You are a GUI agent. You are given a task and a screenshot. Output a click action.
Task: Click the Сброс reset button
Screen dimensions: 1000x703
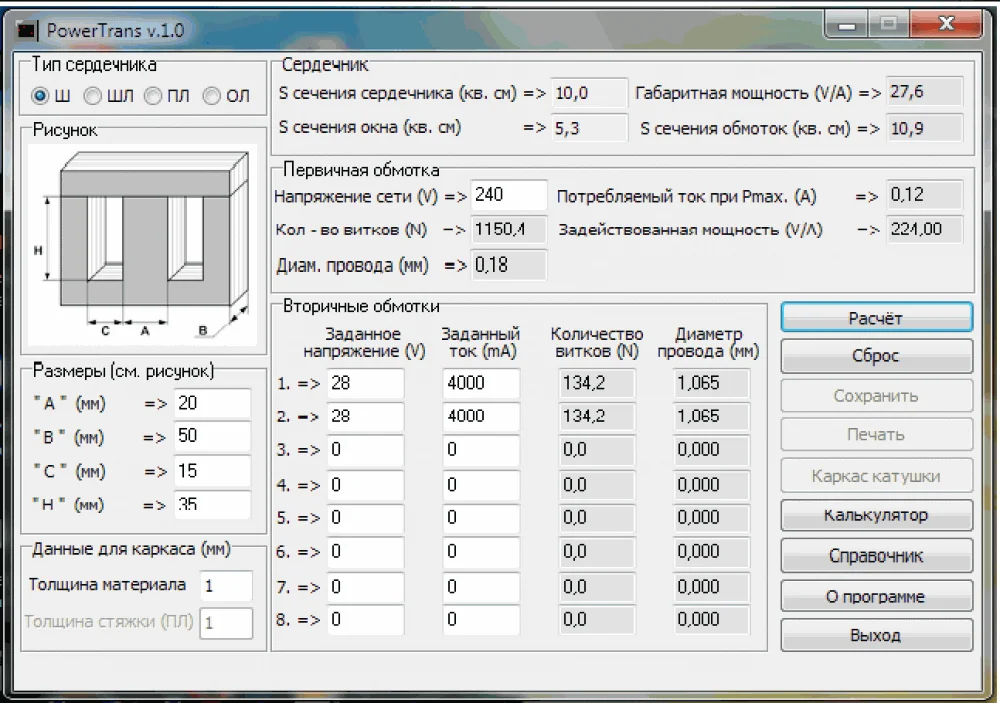876,356
